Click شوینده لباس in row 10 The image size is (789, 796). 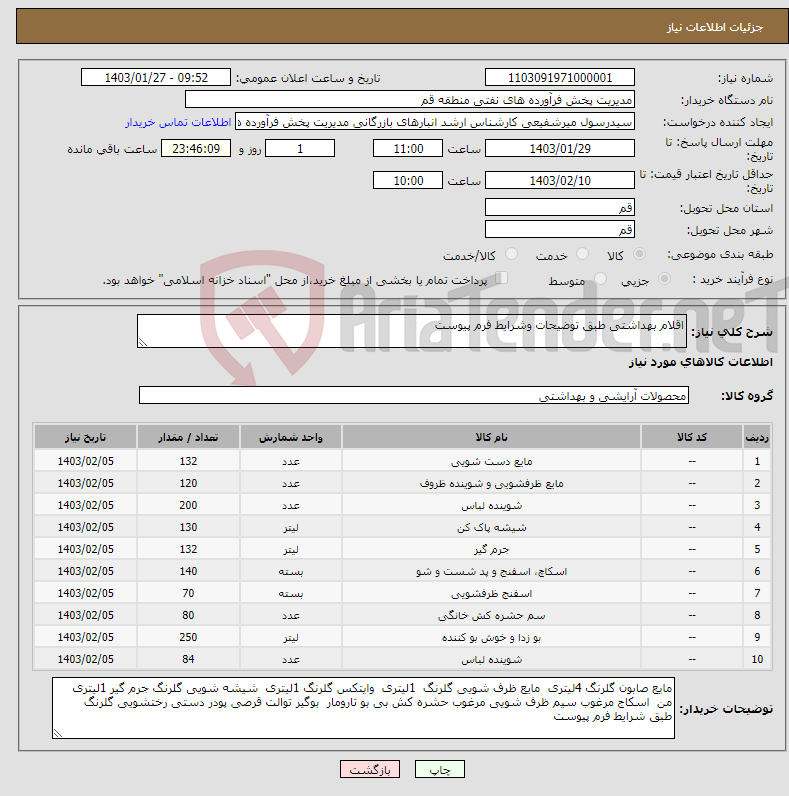coord(491,659)
